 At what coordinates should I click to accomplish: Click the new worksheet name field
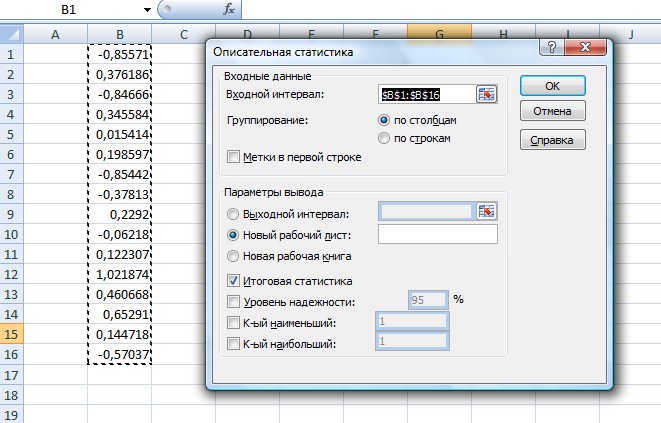438,234
